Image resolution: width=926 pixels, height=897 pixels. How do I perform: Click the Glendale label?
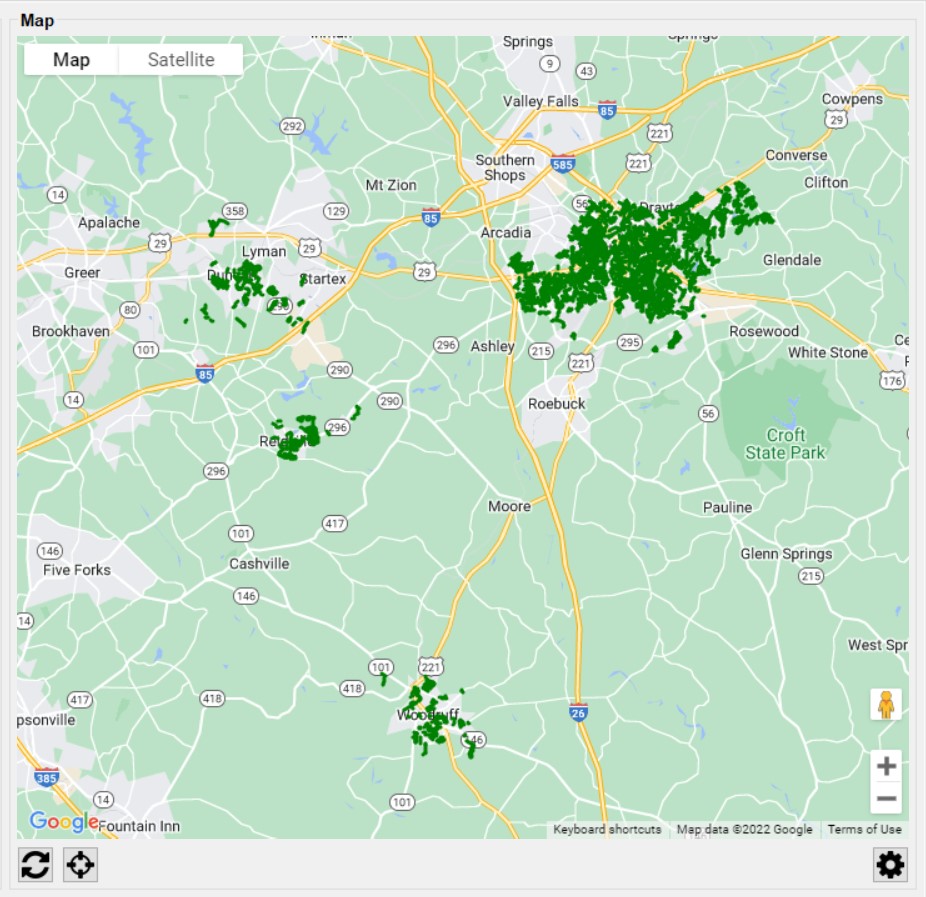[792, 260]
